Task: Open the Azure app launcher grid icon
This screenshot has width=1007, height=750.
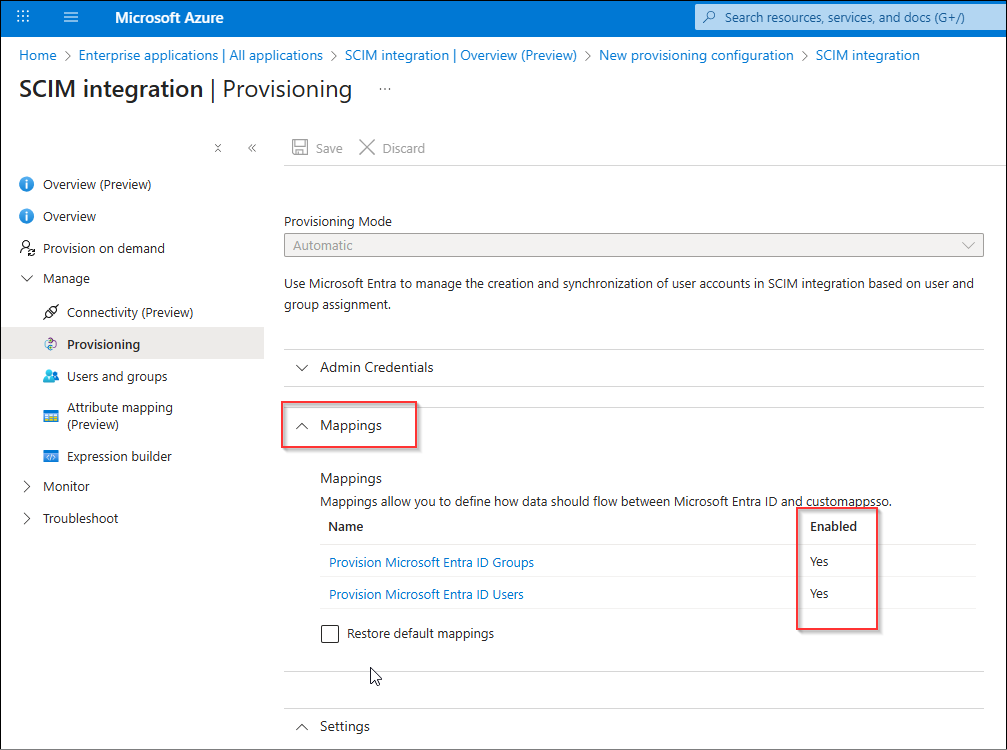Action: tap(23, 17)
